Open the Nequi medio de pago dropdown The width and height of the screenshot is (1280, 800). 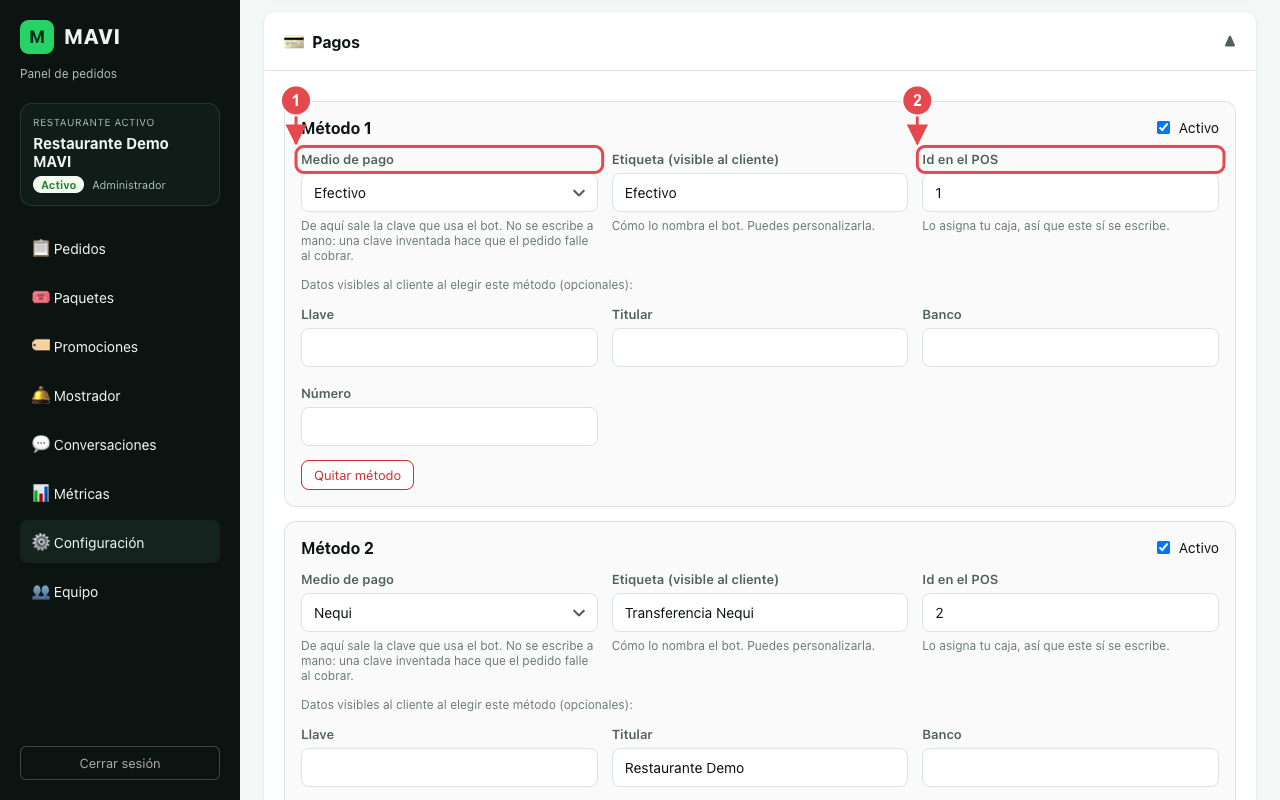(x=449, y=613)
